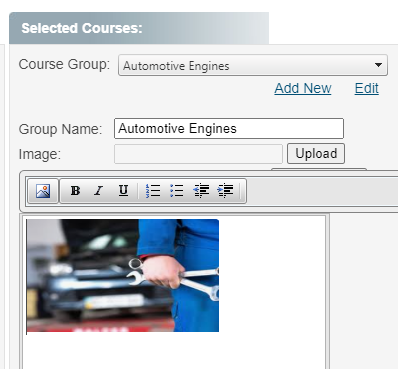Click the Image label
Viewport: 398px width, 369px height.
[x=40, y=154]
